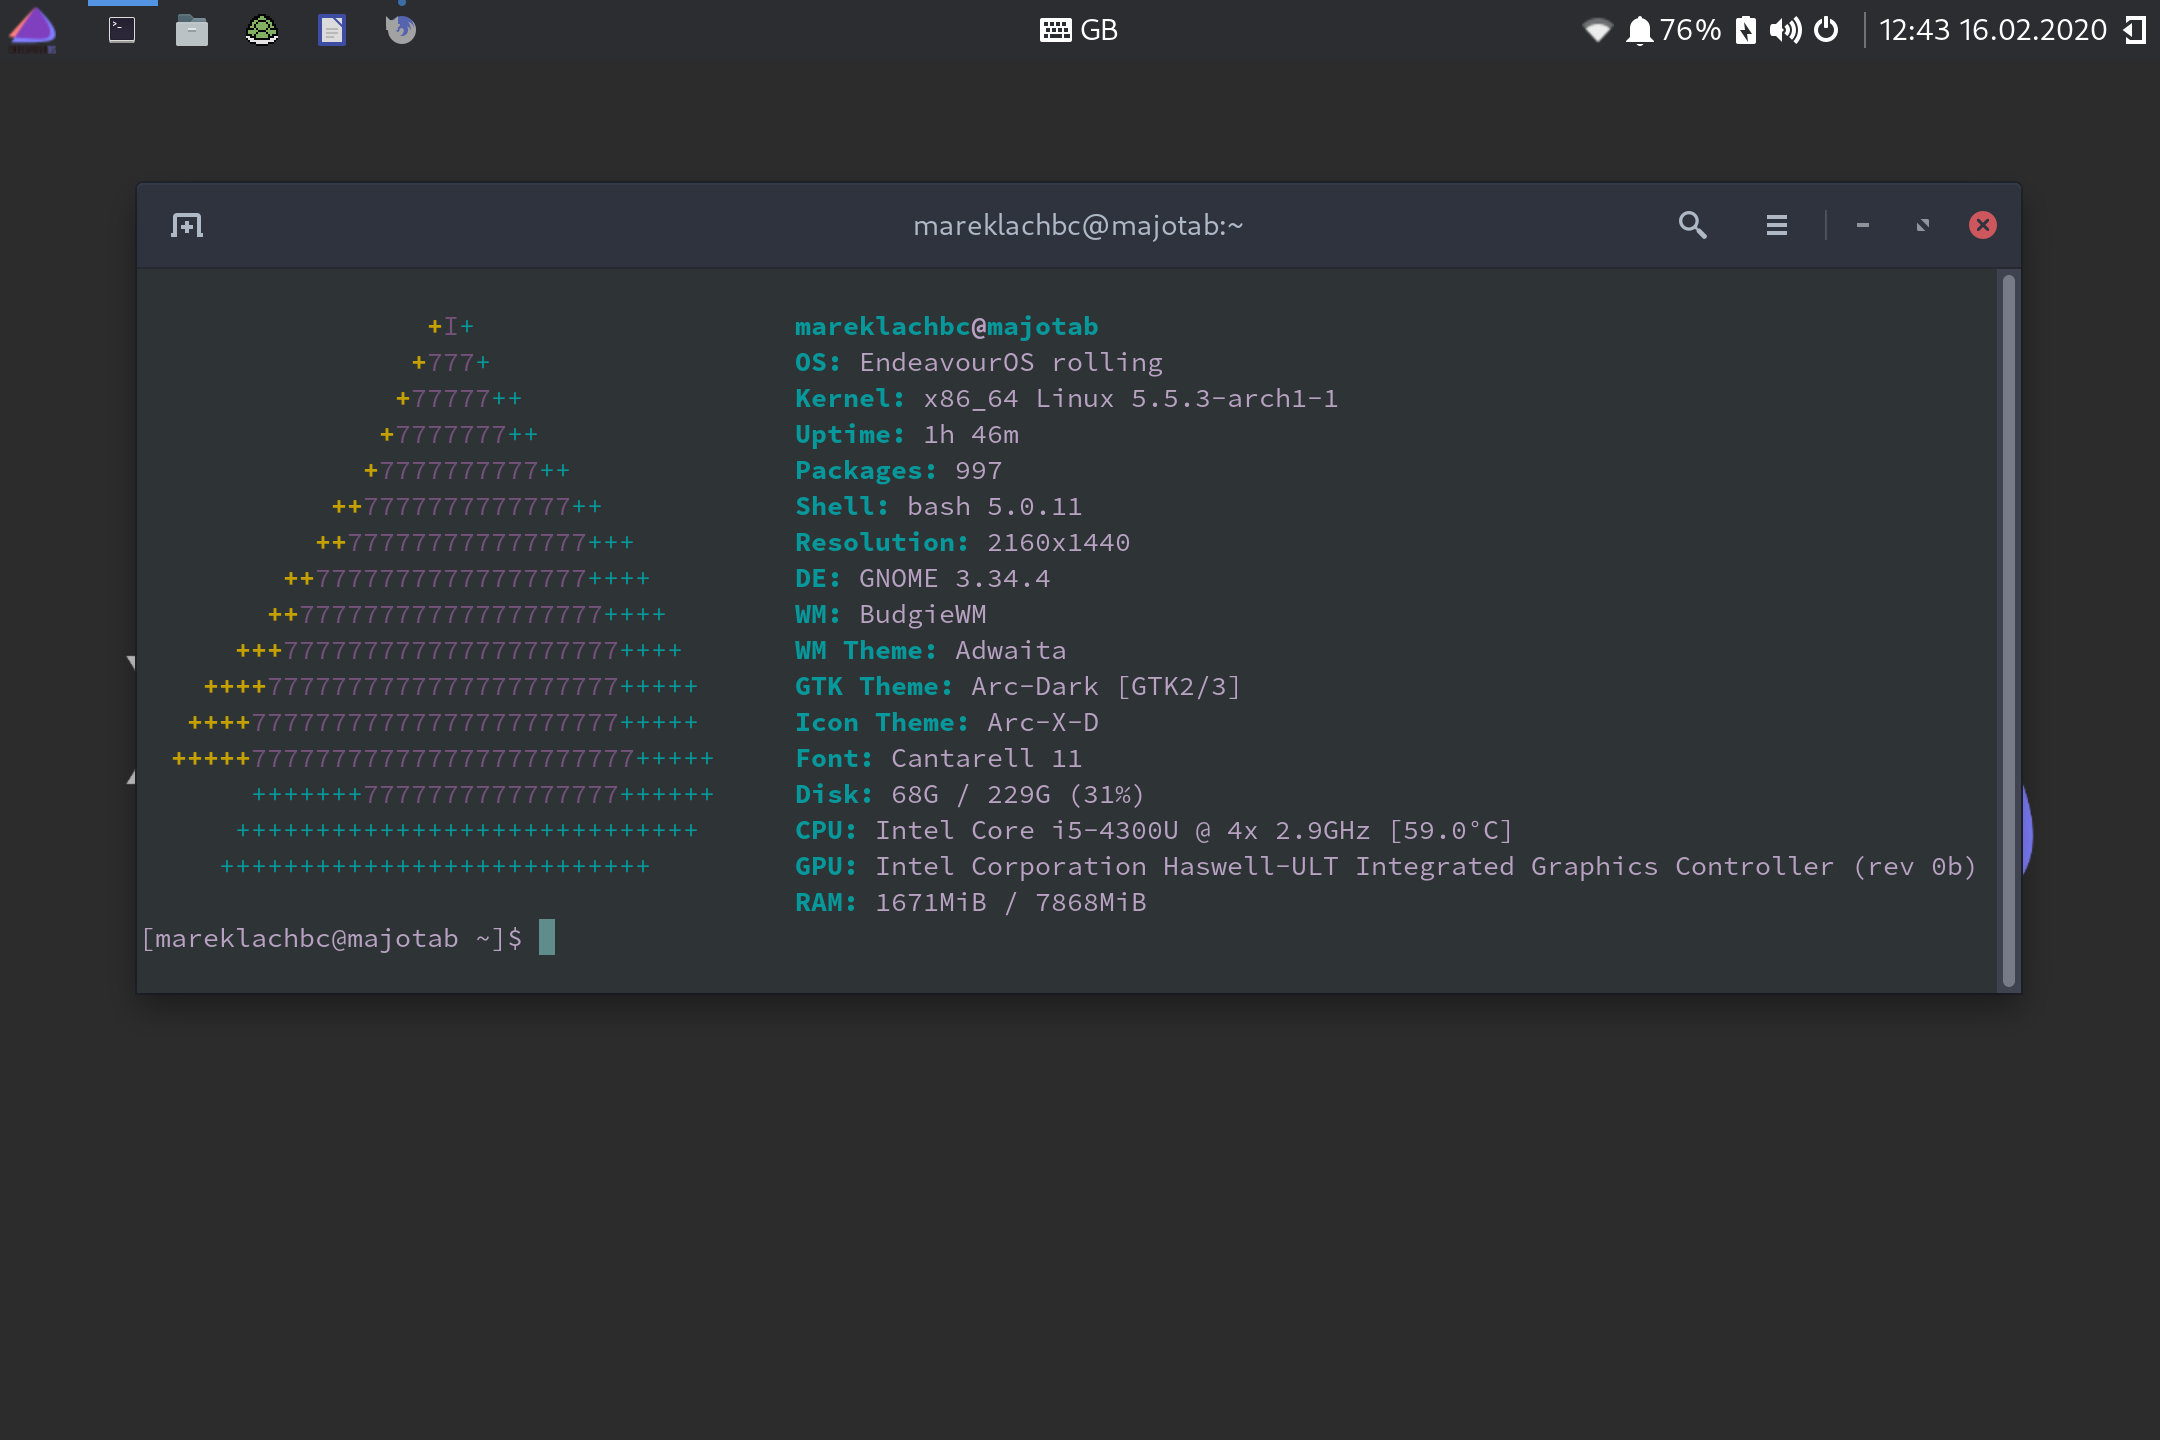Screen dimensions: 2160x1440
Task: Click the 'Disk: 68G / 229G' line
Action: tap(970, 794)
